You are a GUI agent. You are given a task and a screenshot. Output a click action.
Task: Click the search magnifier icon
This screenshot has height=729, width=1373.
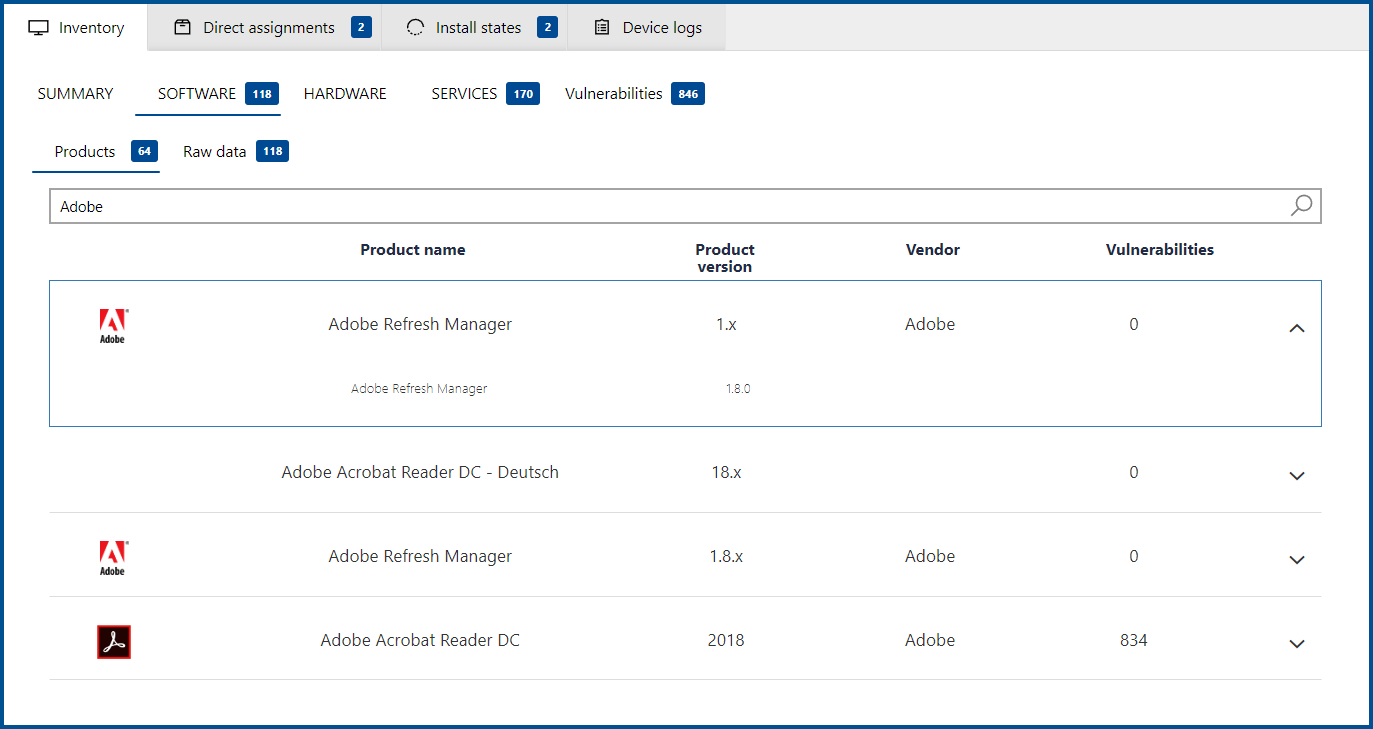pyautogui.click(x=1300, y=205)
